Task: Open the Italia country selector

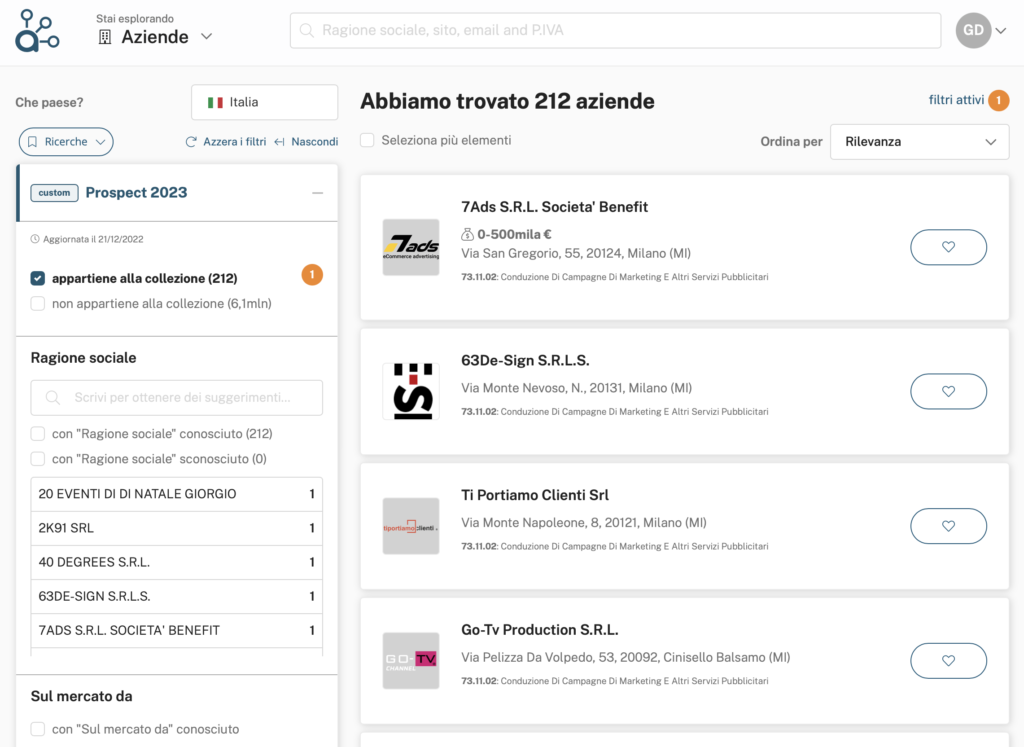Action: point(264,102)
